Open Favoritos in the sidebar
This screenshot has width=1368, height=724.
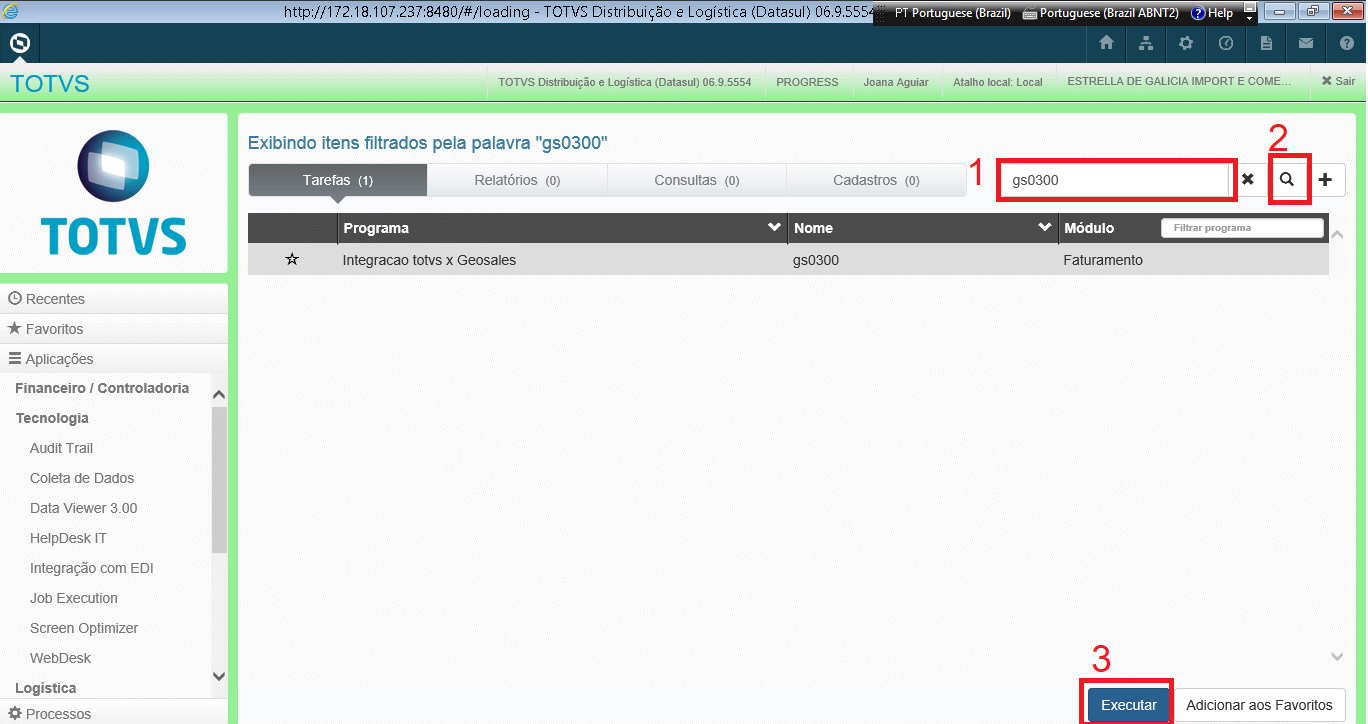[114, 329]
